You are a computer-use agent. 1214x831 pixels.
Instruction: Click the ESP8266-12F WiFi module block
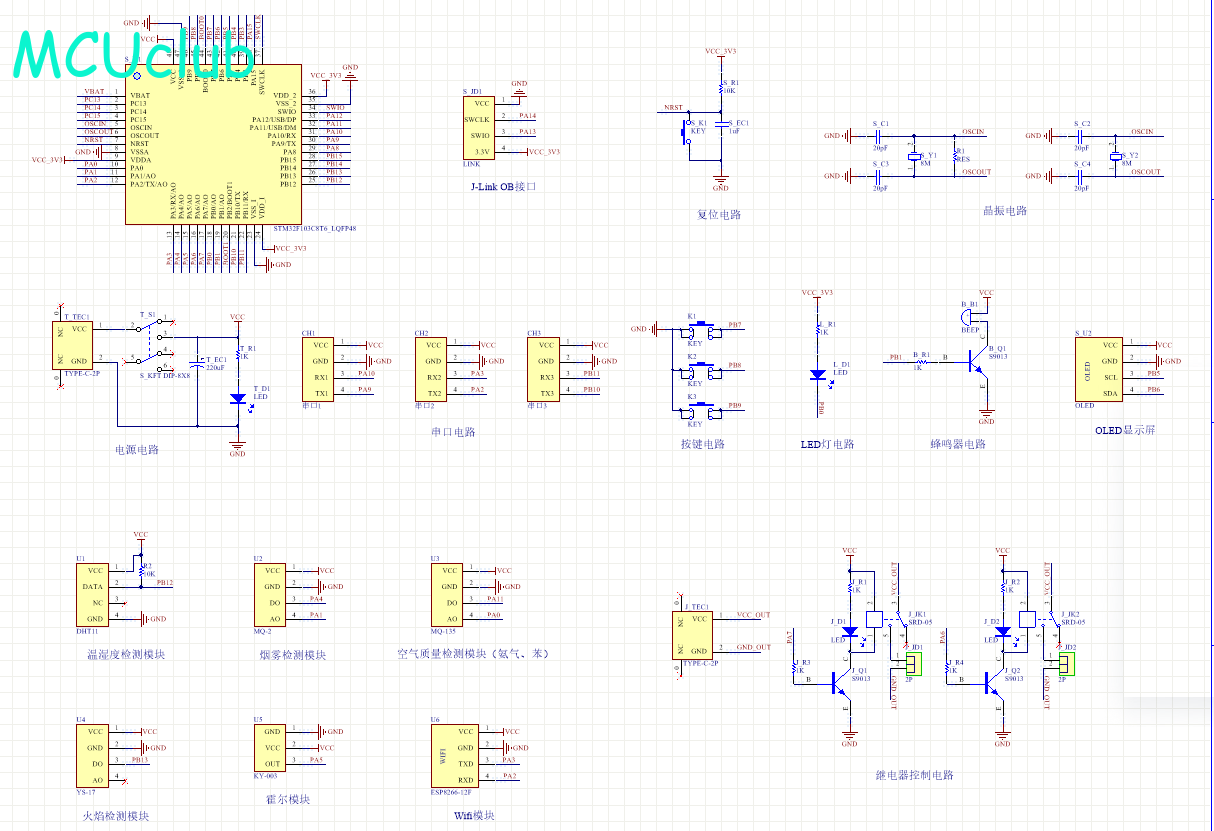tap(454, 755)
